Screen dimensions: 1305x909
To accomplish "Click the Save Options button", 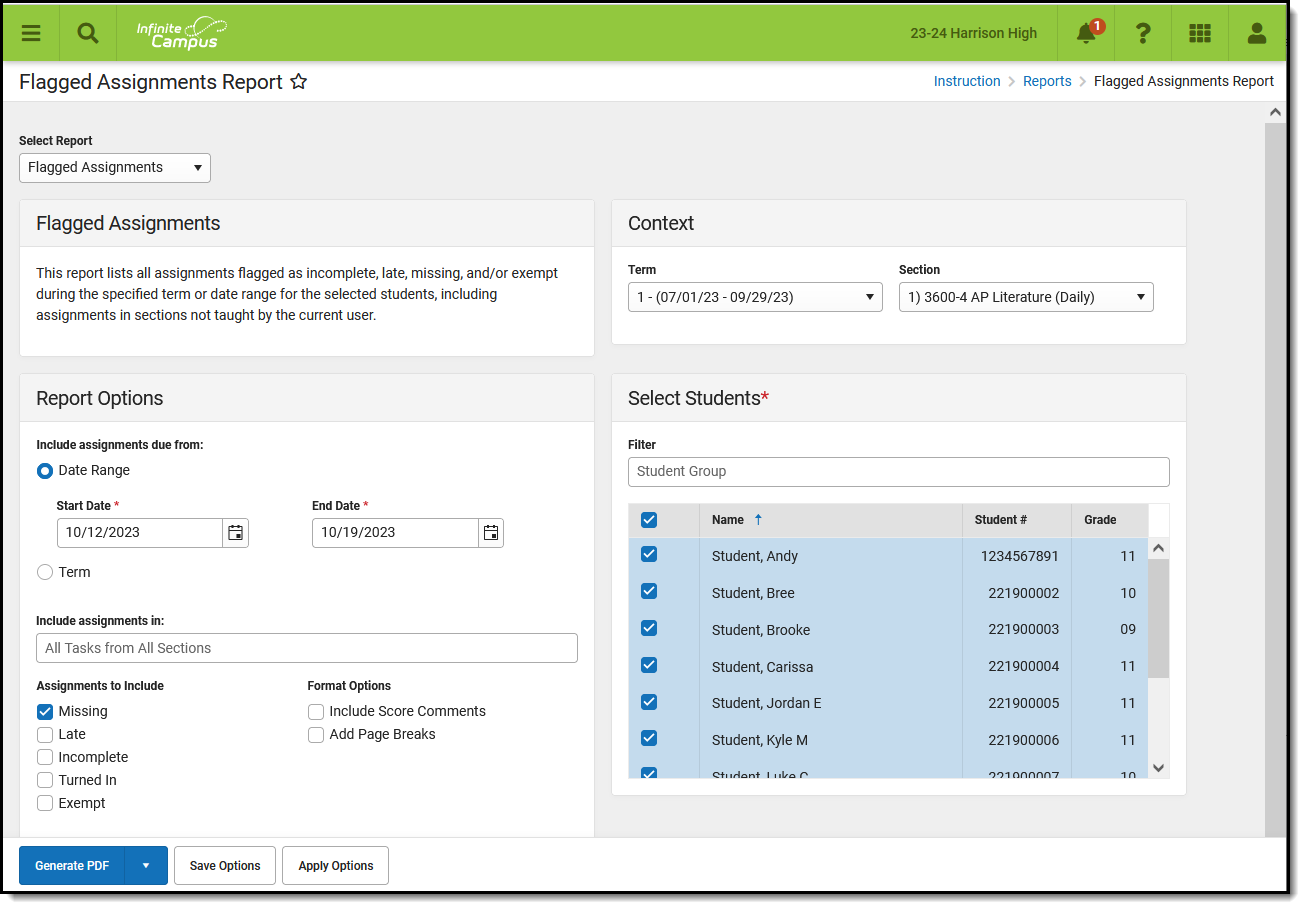I will (225, 866).
